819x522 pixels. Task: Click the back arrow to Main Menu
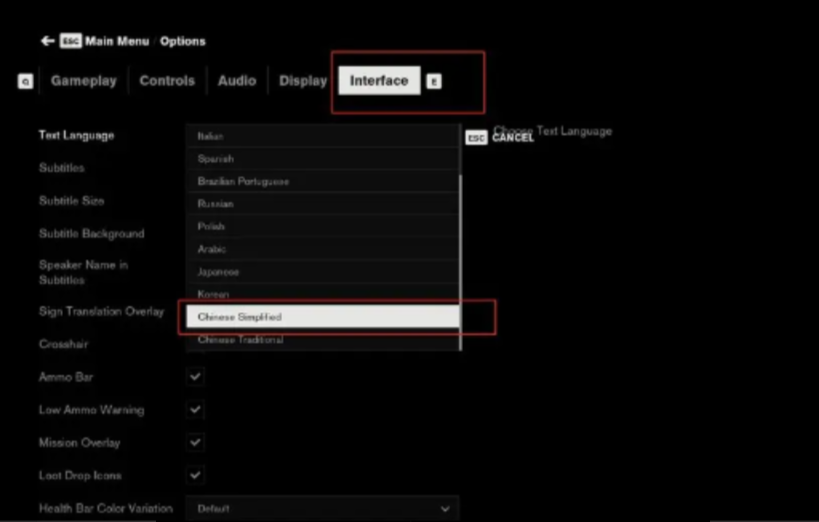(x=47, y=41)
